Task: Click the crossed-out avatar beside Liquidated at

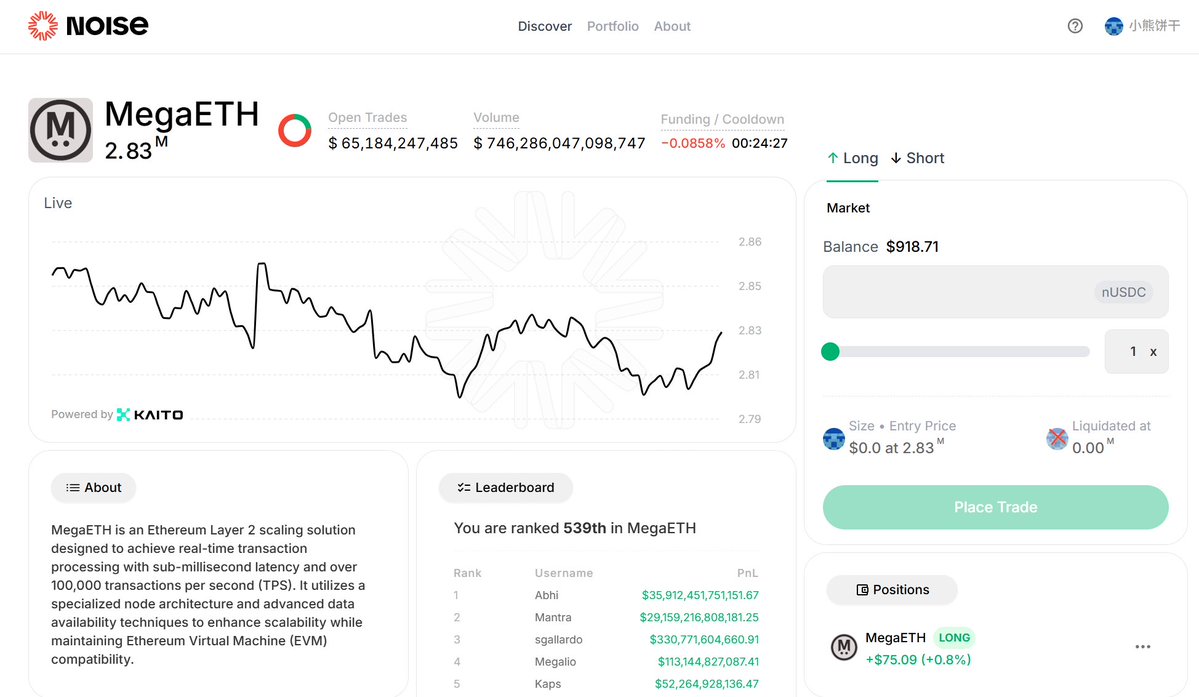Action: point(1057,439)
